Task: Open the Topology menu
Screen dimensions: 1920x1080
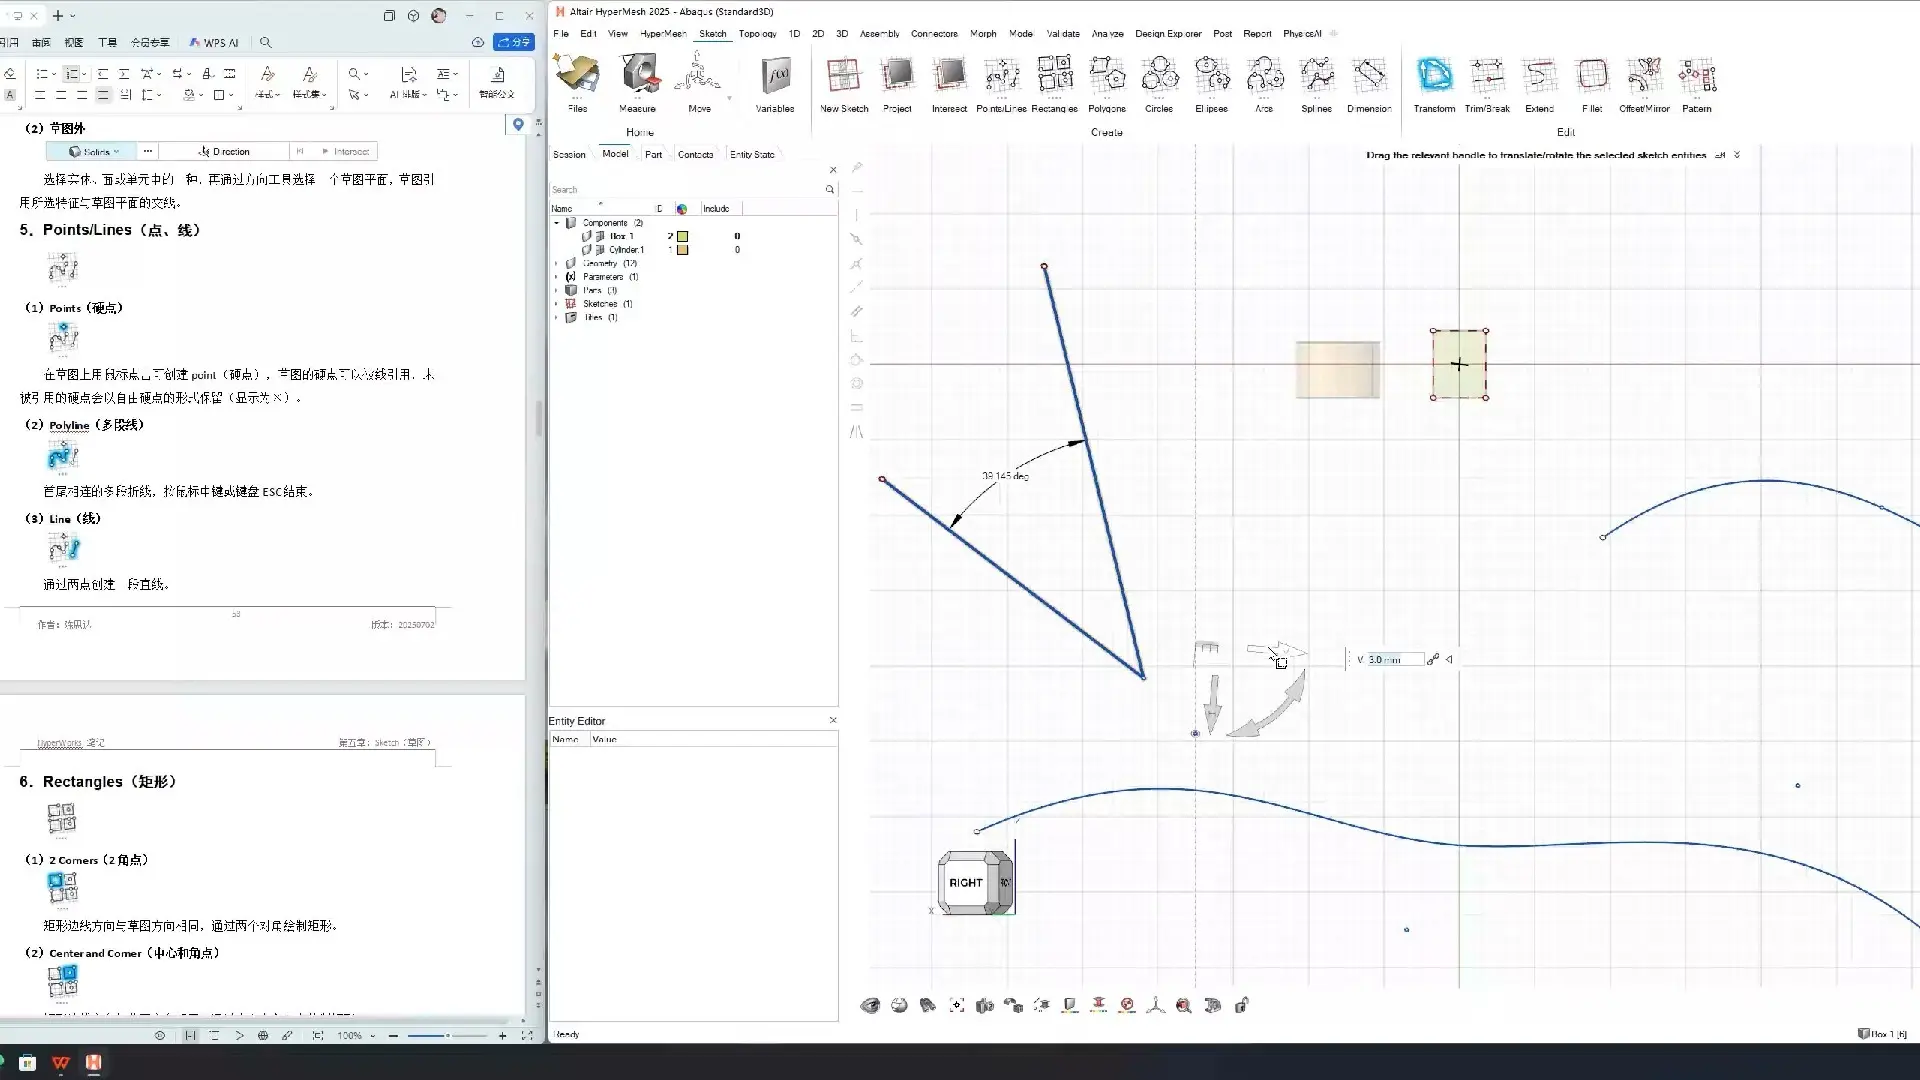Action: [x=757, y=34]
